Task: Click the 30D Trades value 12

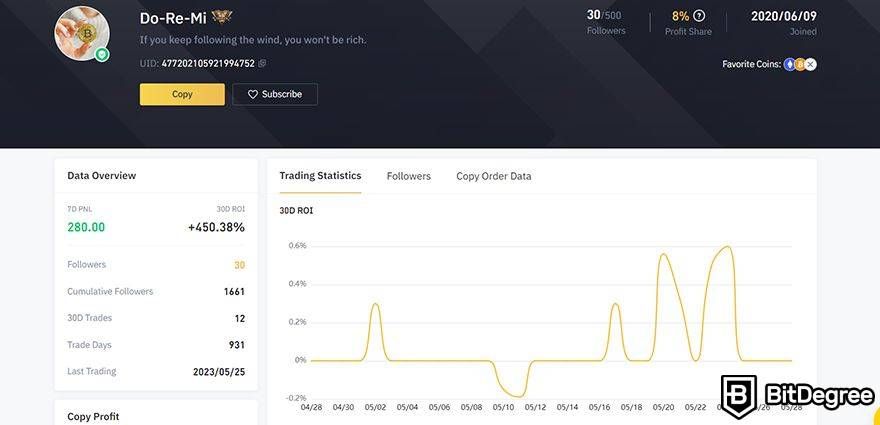Action: (x=240, y=318)
